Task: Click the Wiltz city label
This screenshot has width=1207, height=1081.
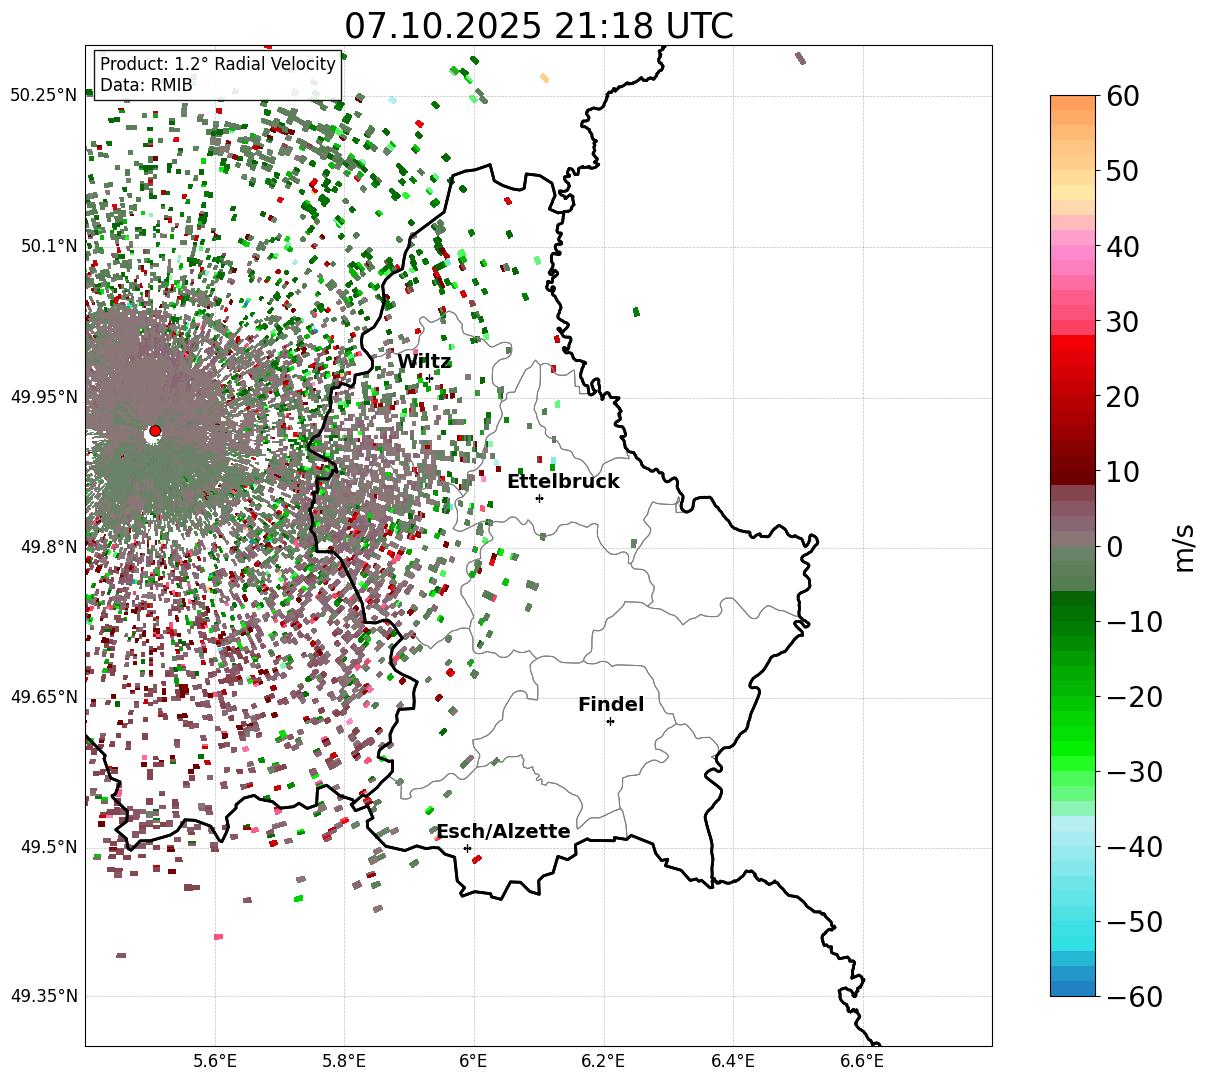Action: 424,362
